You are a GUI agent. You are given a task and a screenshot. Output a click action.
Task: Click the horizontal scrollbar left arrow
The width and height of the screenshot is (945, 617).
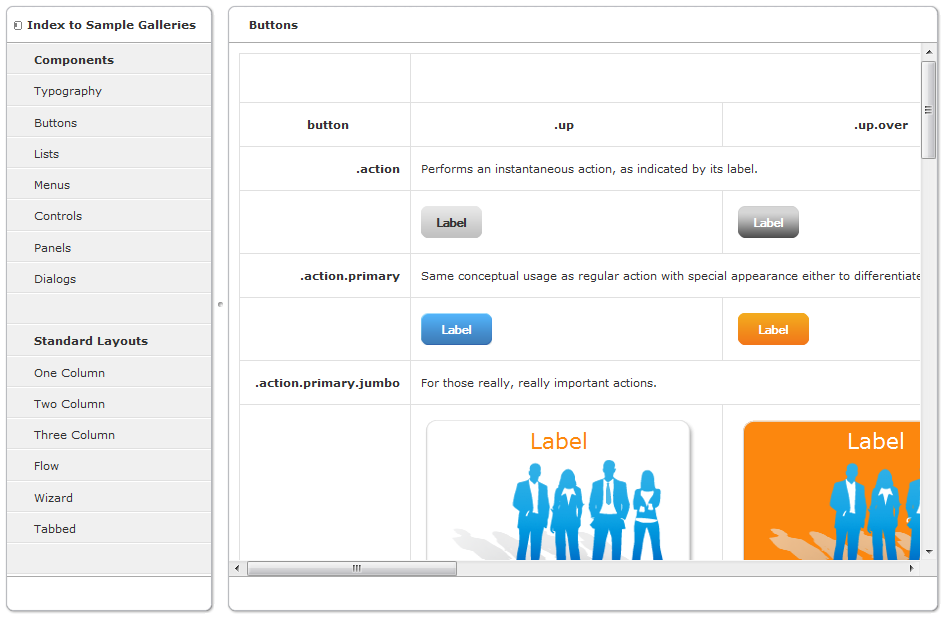pyautogui.click(x=237, y=568)
